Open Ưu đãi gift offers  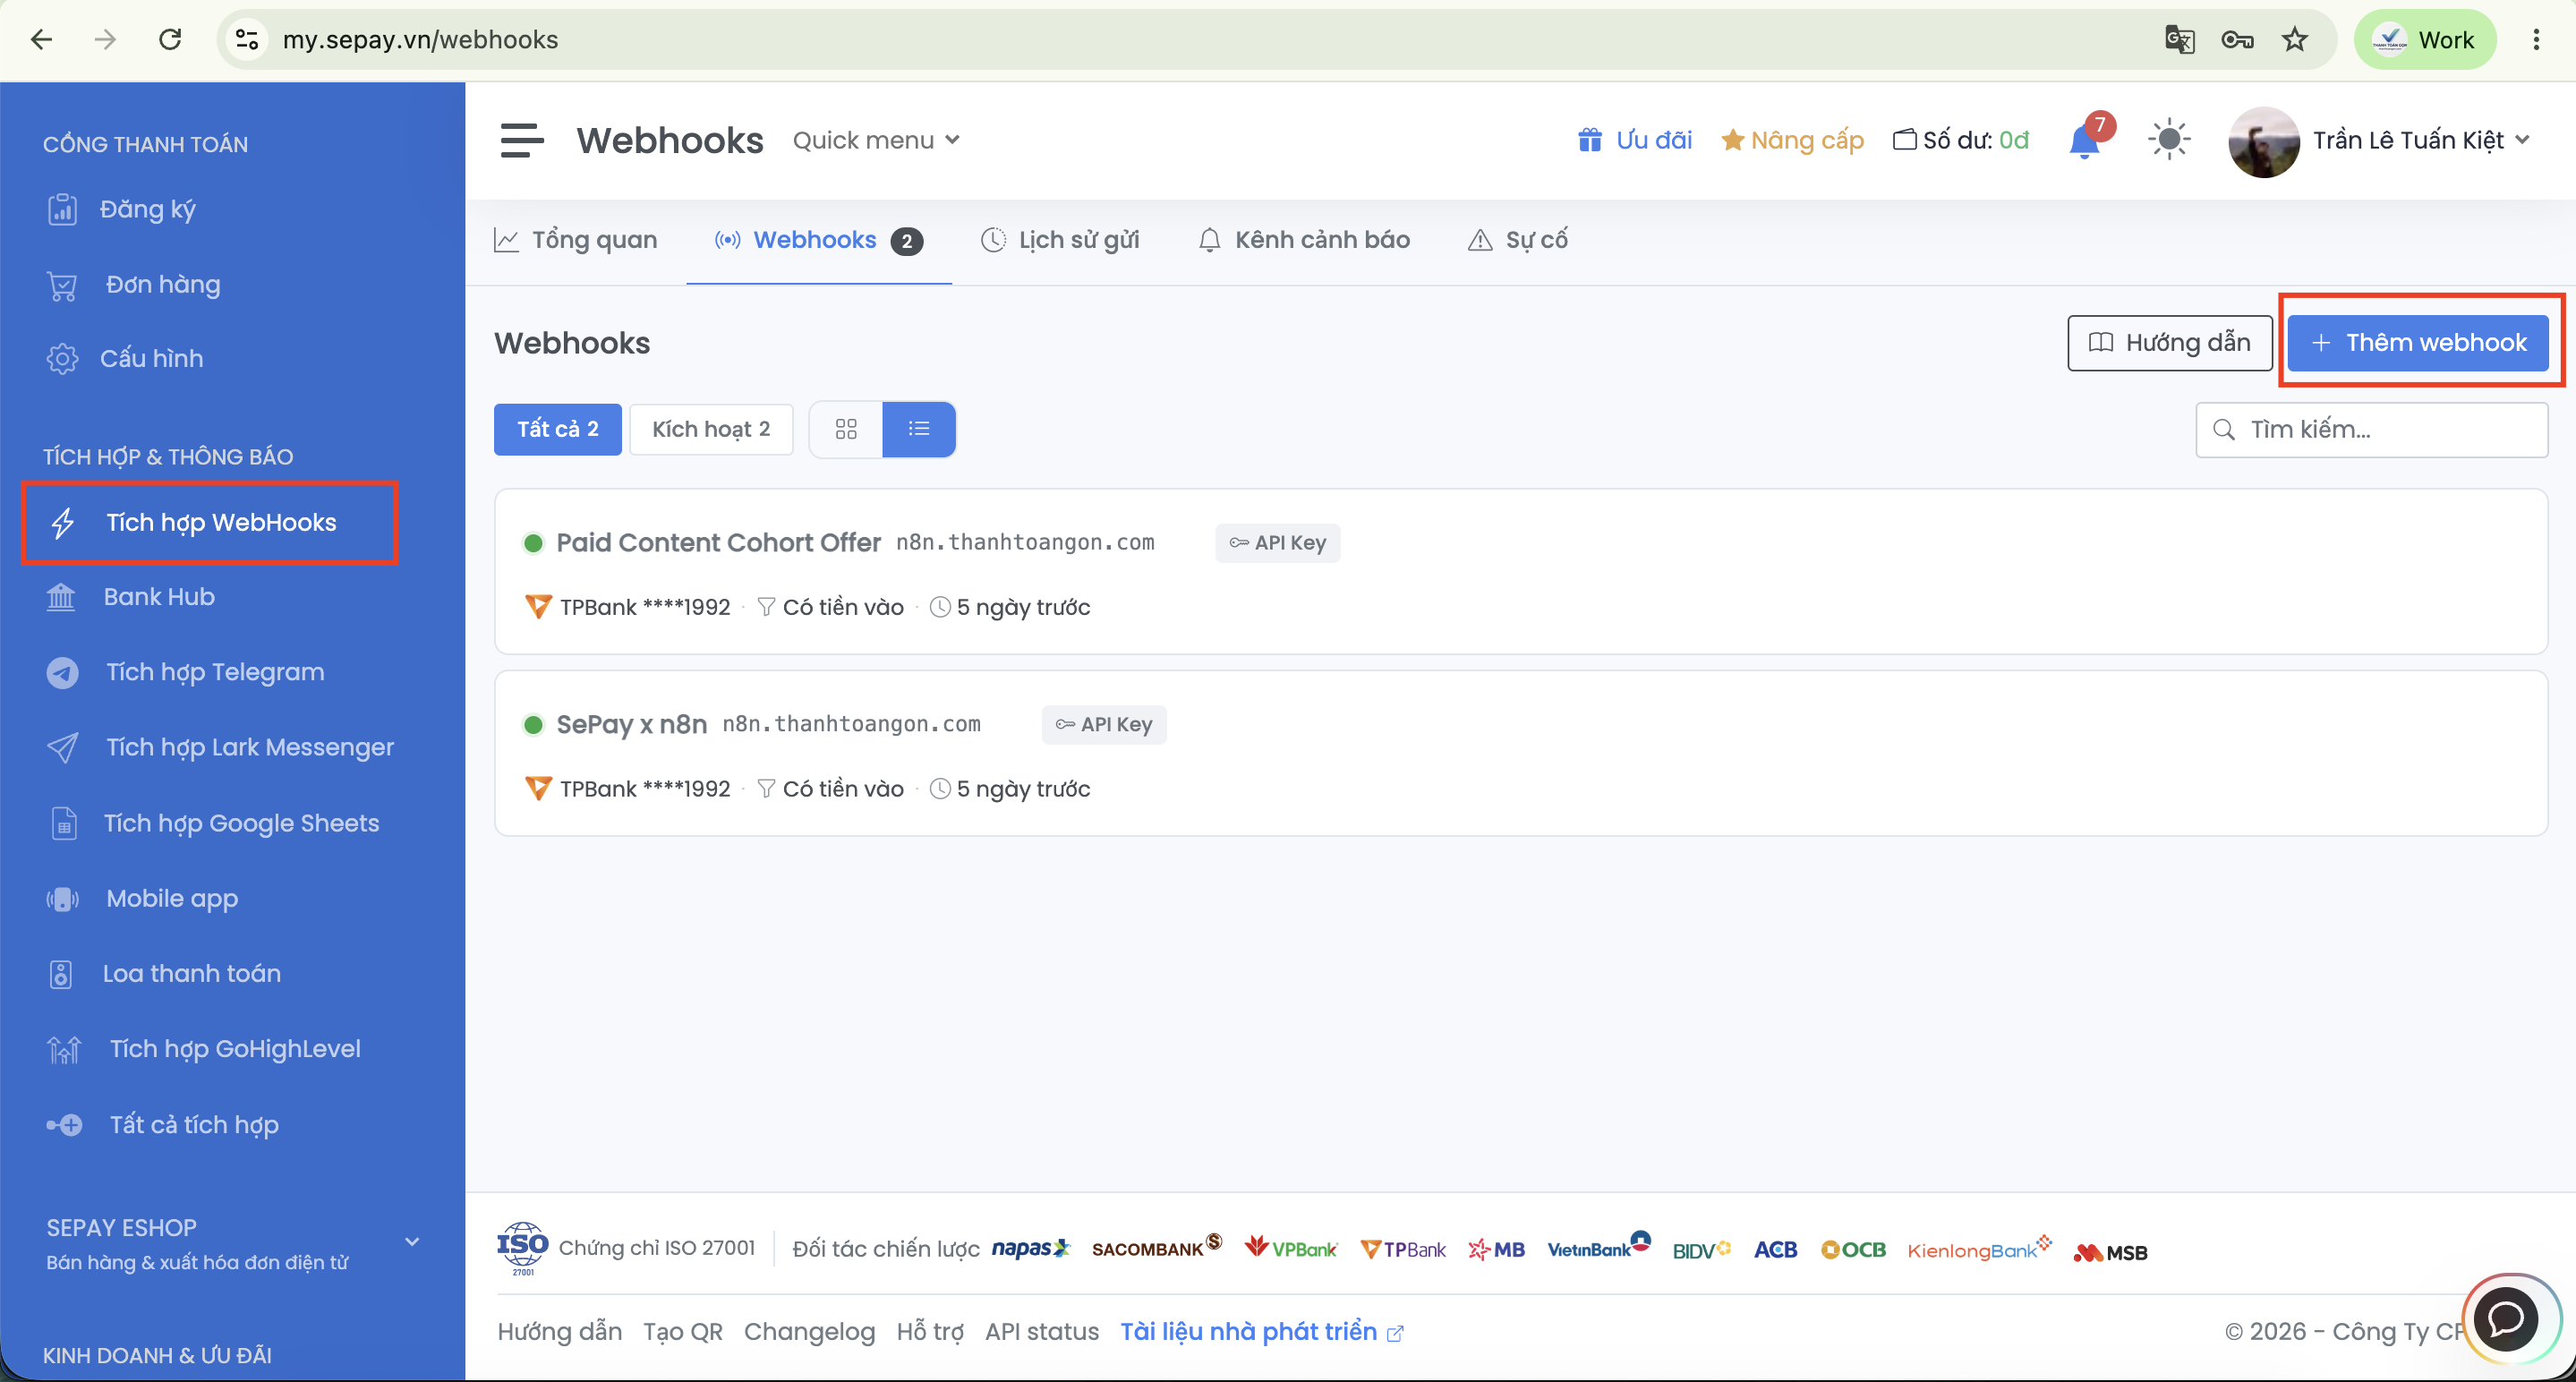click(1635, 140)
